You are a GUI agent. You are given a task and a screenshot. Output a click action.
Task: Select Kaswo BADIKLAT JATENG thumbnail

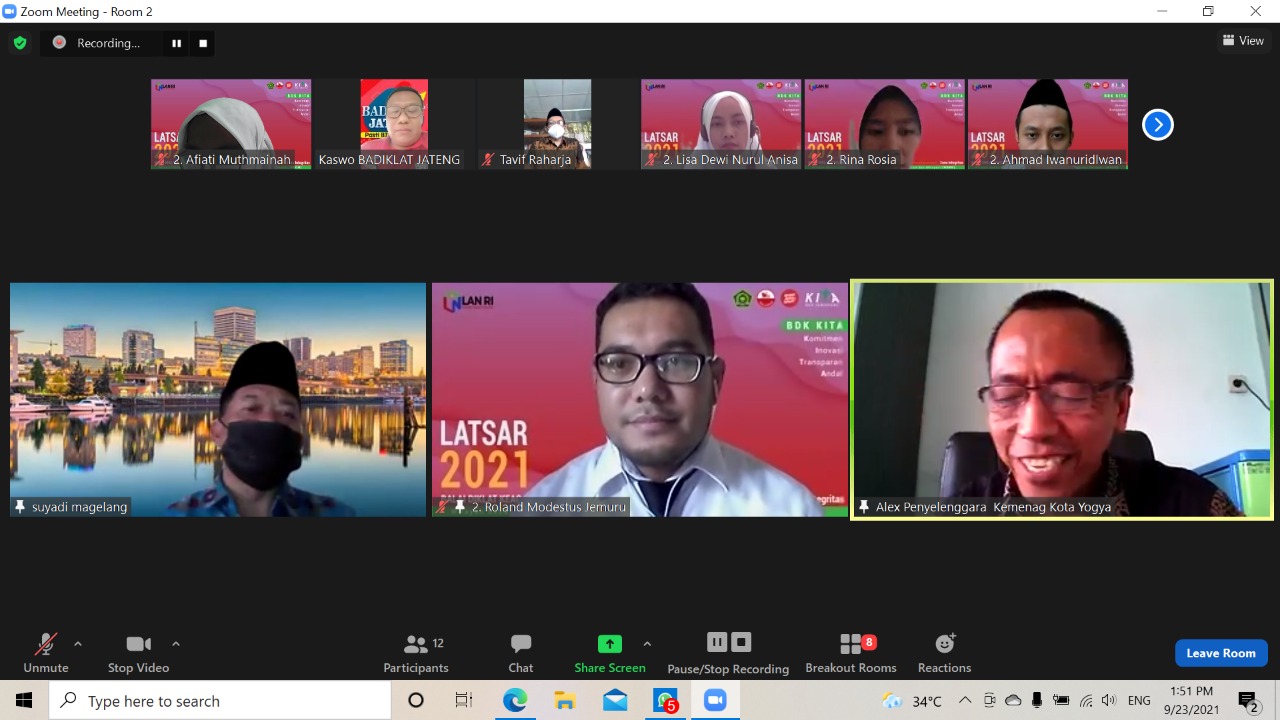[x=394, y=124]
